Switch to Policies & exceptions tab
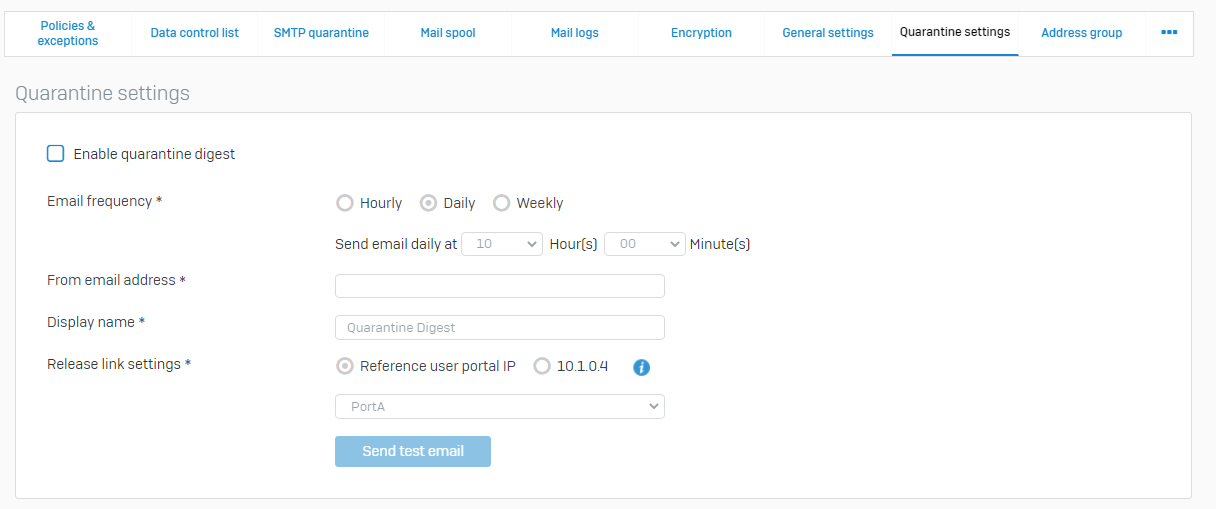The image size is (1216, 509). coord(68,33)
